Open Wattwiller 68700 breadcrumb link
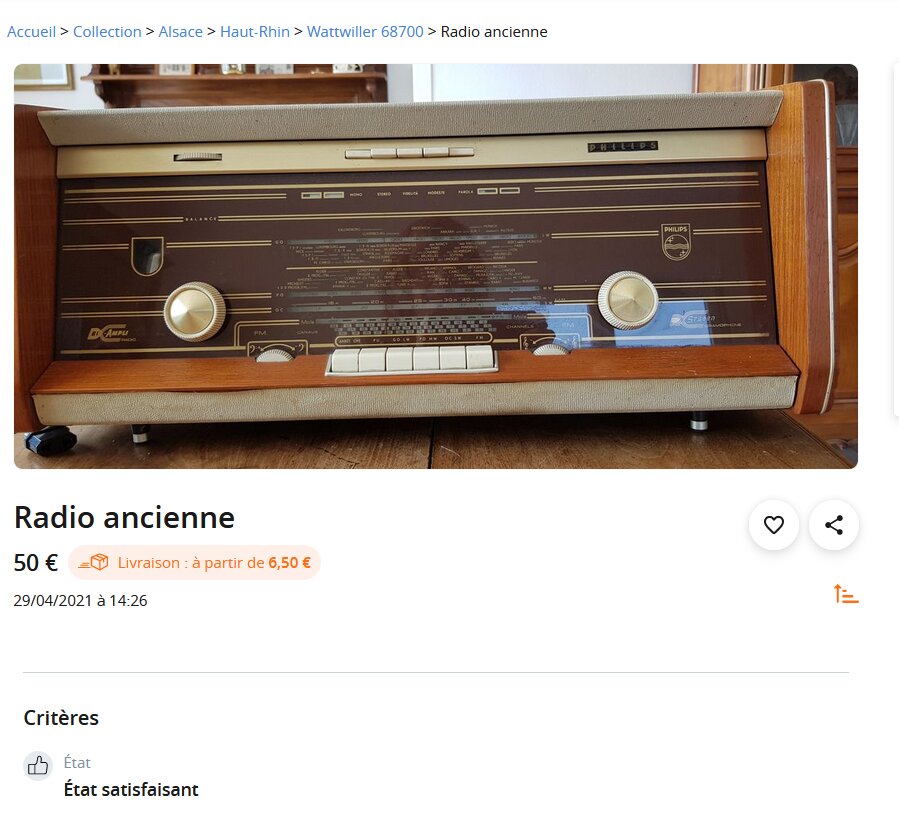 tap(365, 32)
